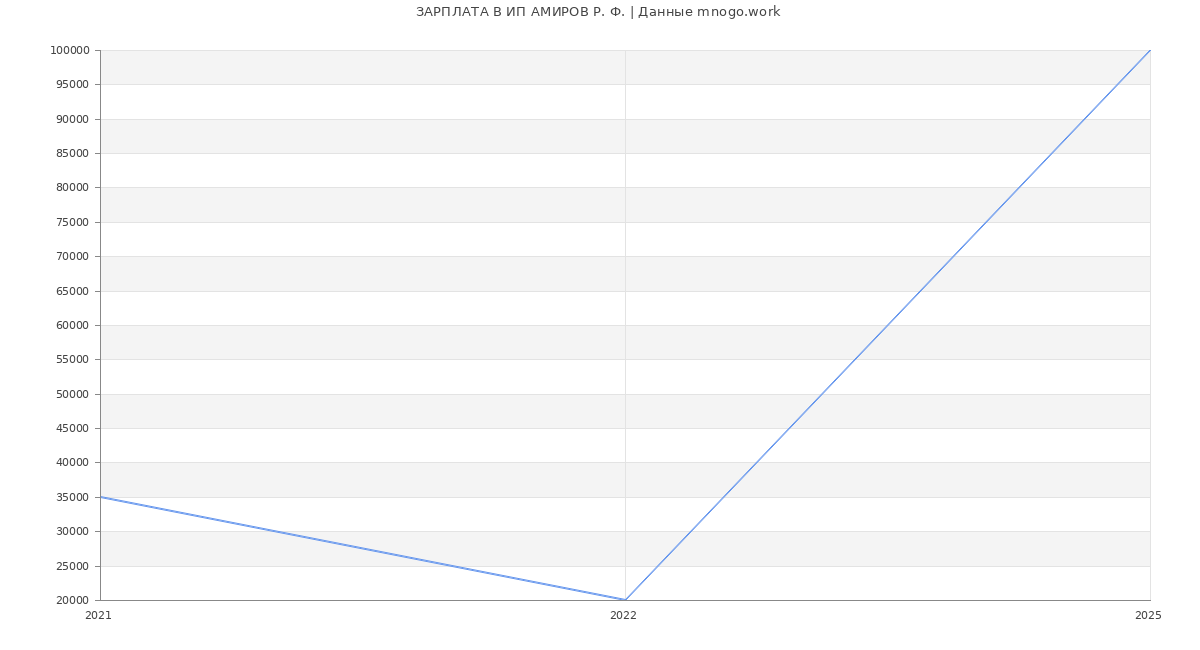This screenshot has height=650, width=1200.
Task: Click the 30000 y-axis label
Action: 72,532
